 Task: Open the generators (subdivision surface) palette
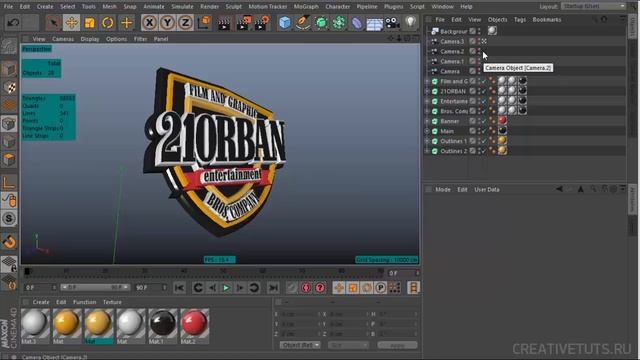321,22
